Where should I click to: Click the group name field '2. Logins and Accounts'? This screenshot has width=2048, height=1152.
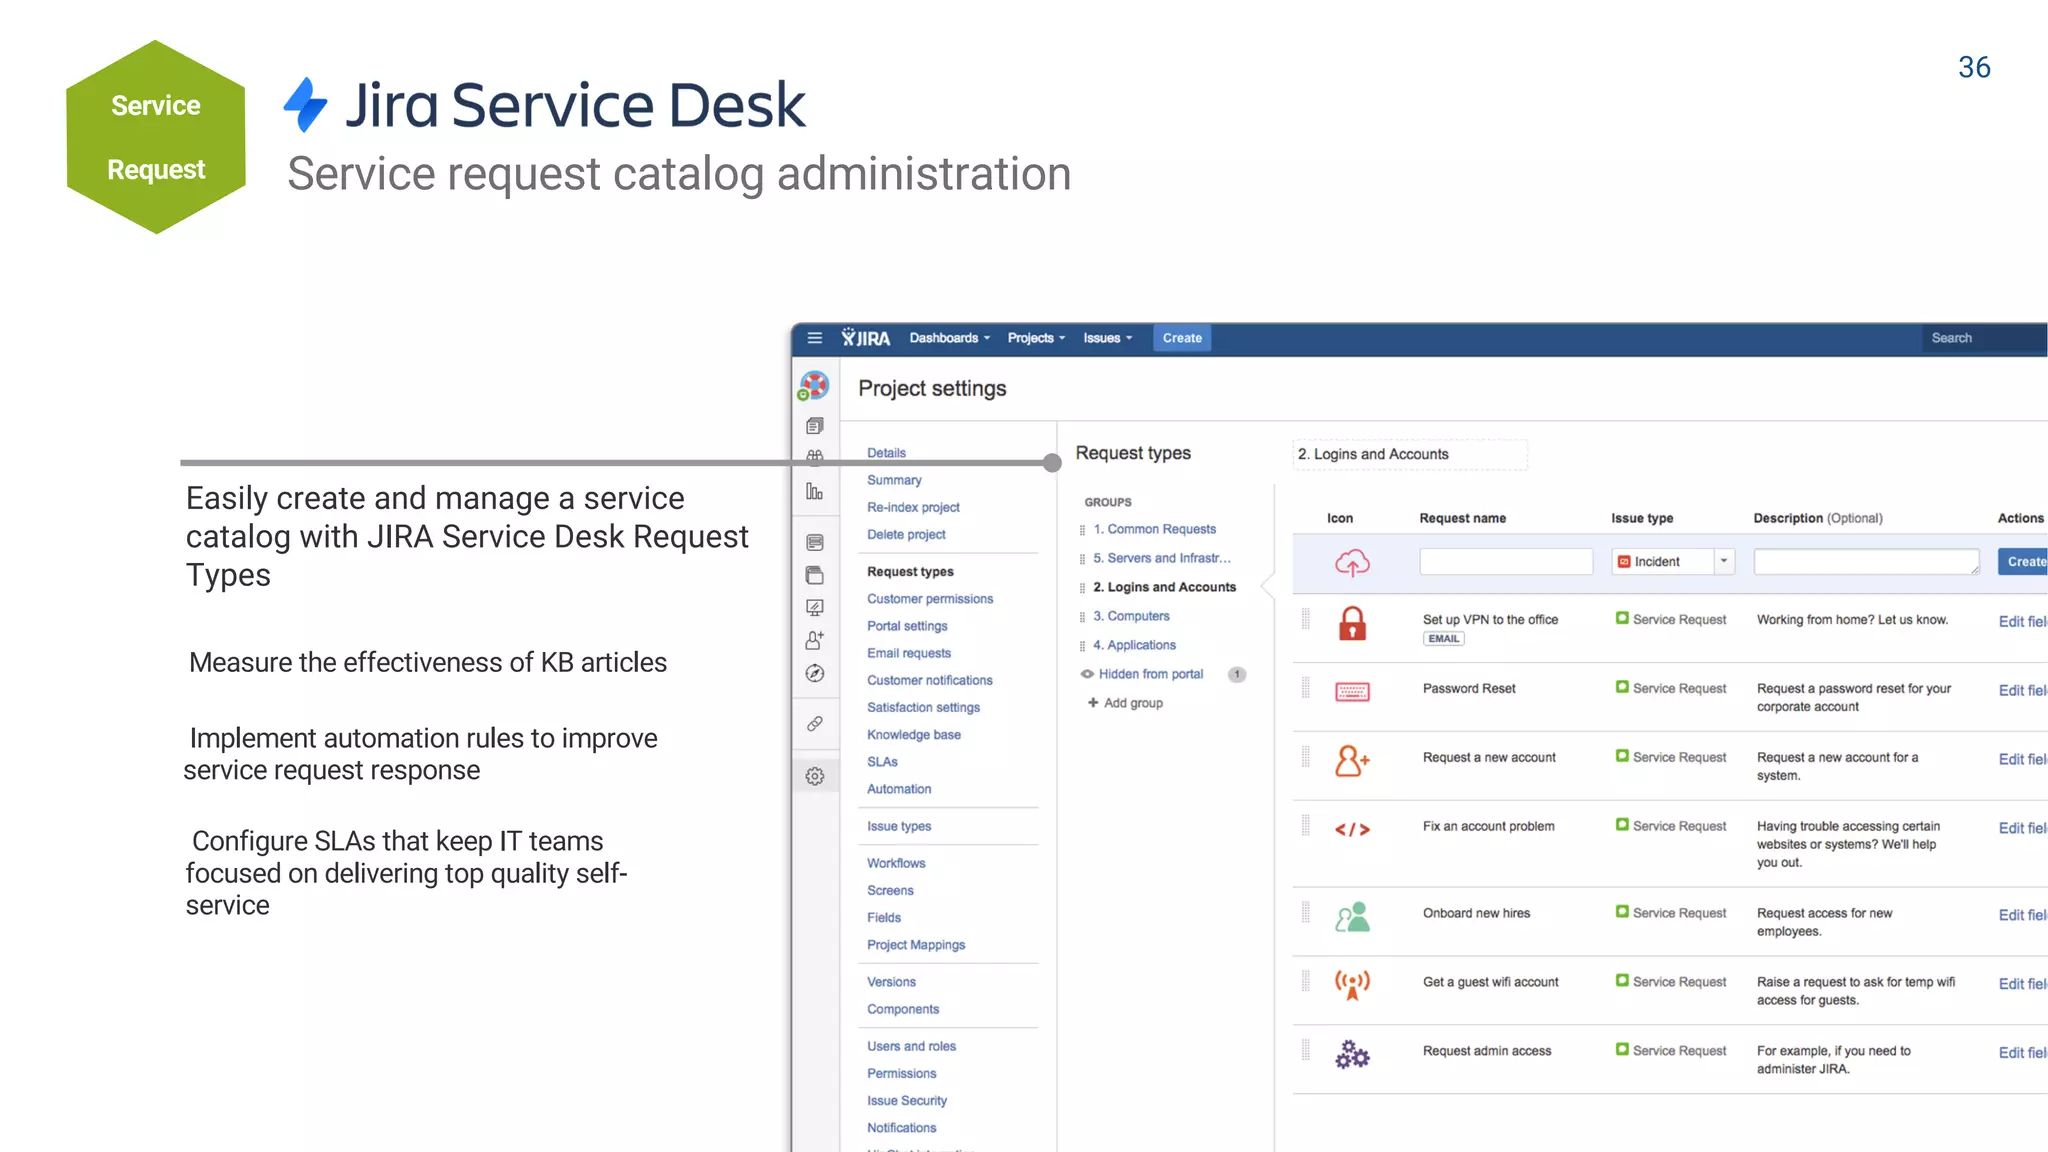(x=1410, y=454)
